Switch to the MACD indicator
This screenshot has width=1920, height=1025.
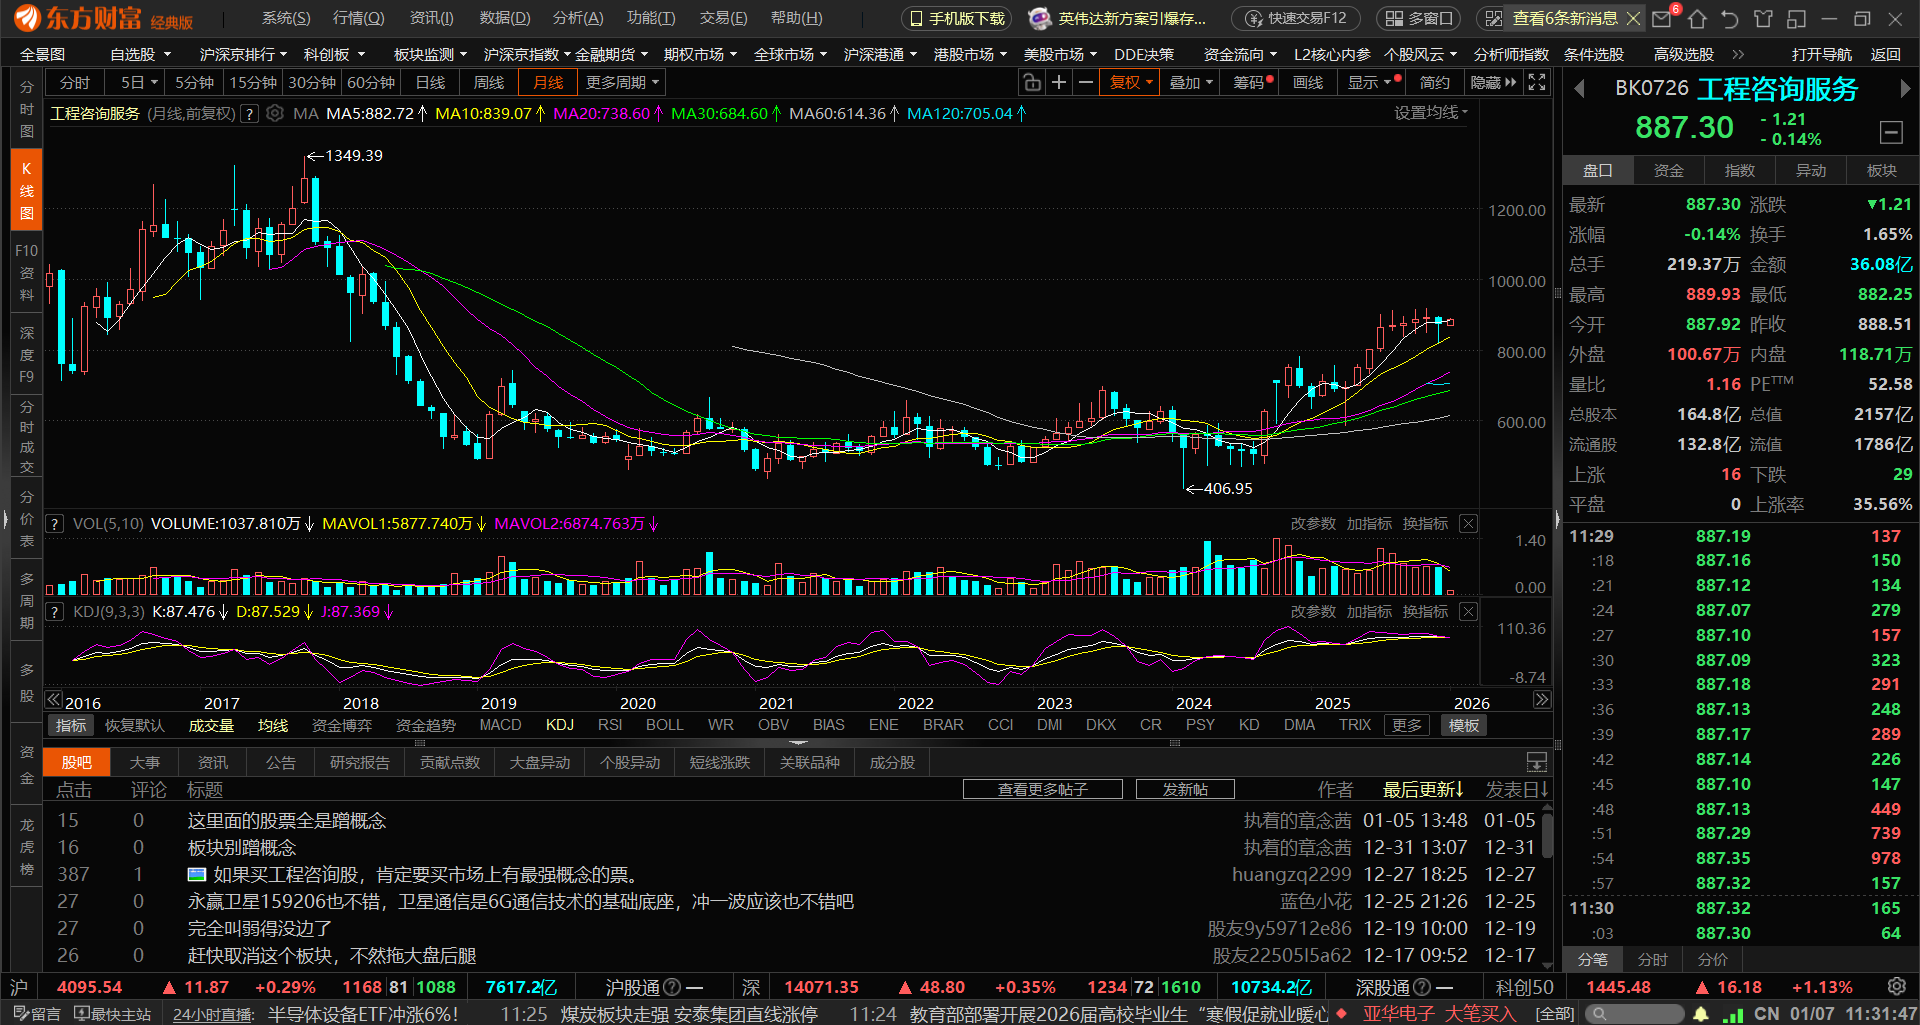[x=500, y=725]
